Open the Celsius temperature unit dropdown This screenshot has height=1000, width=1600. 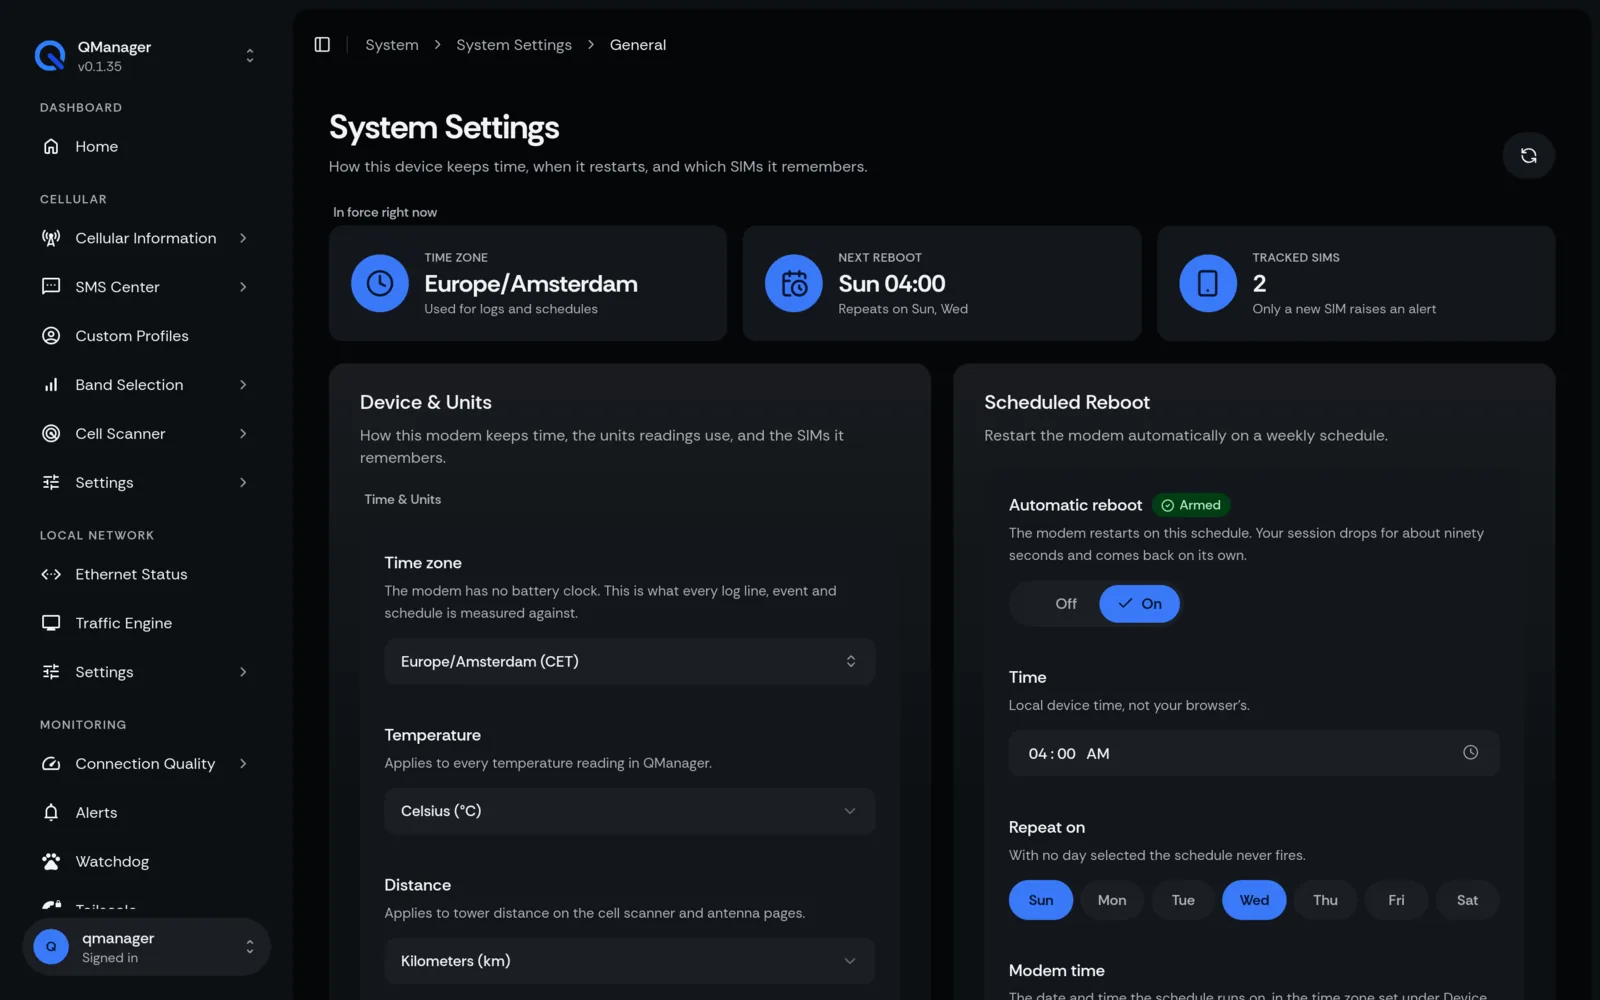point(630,811)
